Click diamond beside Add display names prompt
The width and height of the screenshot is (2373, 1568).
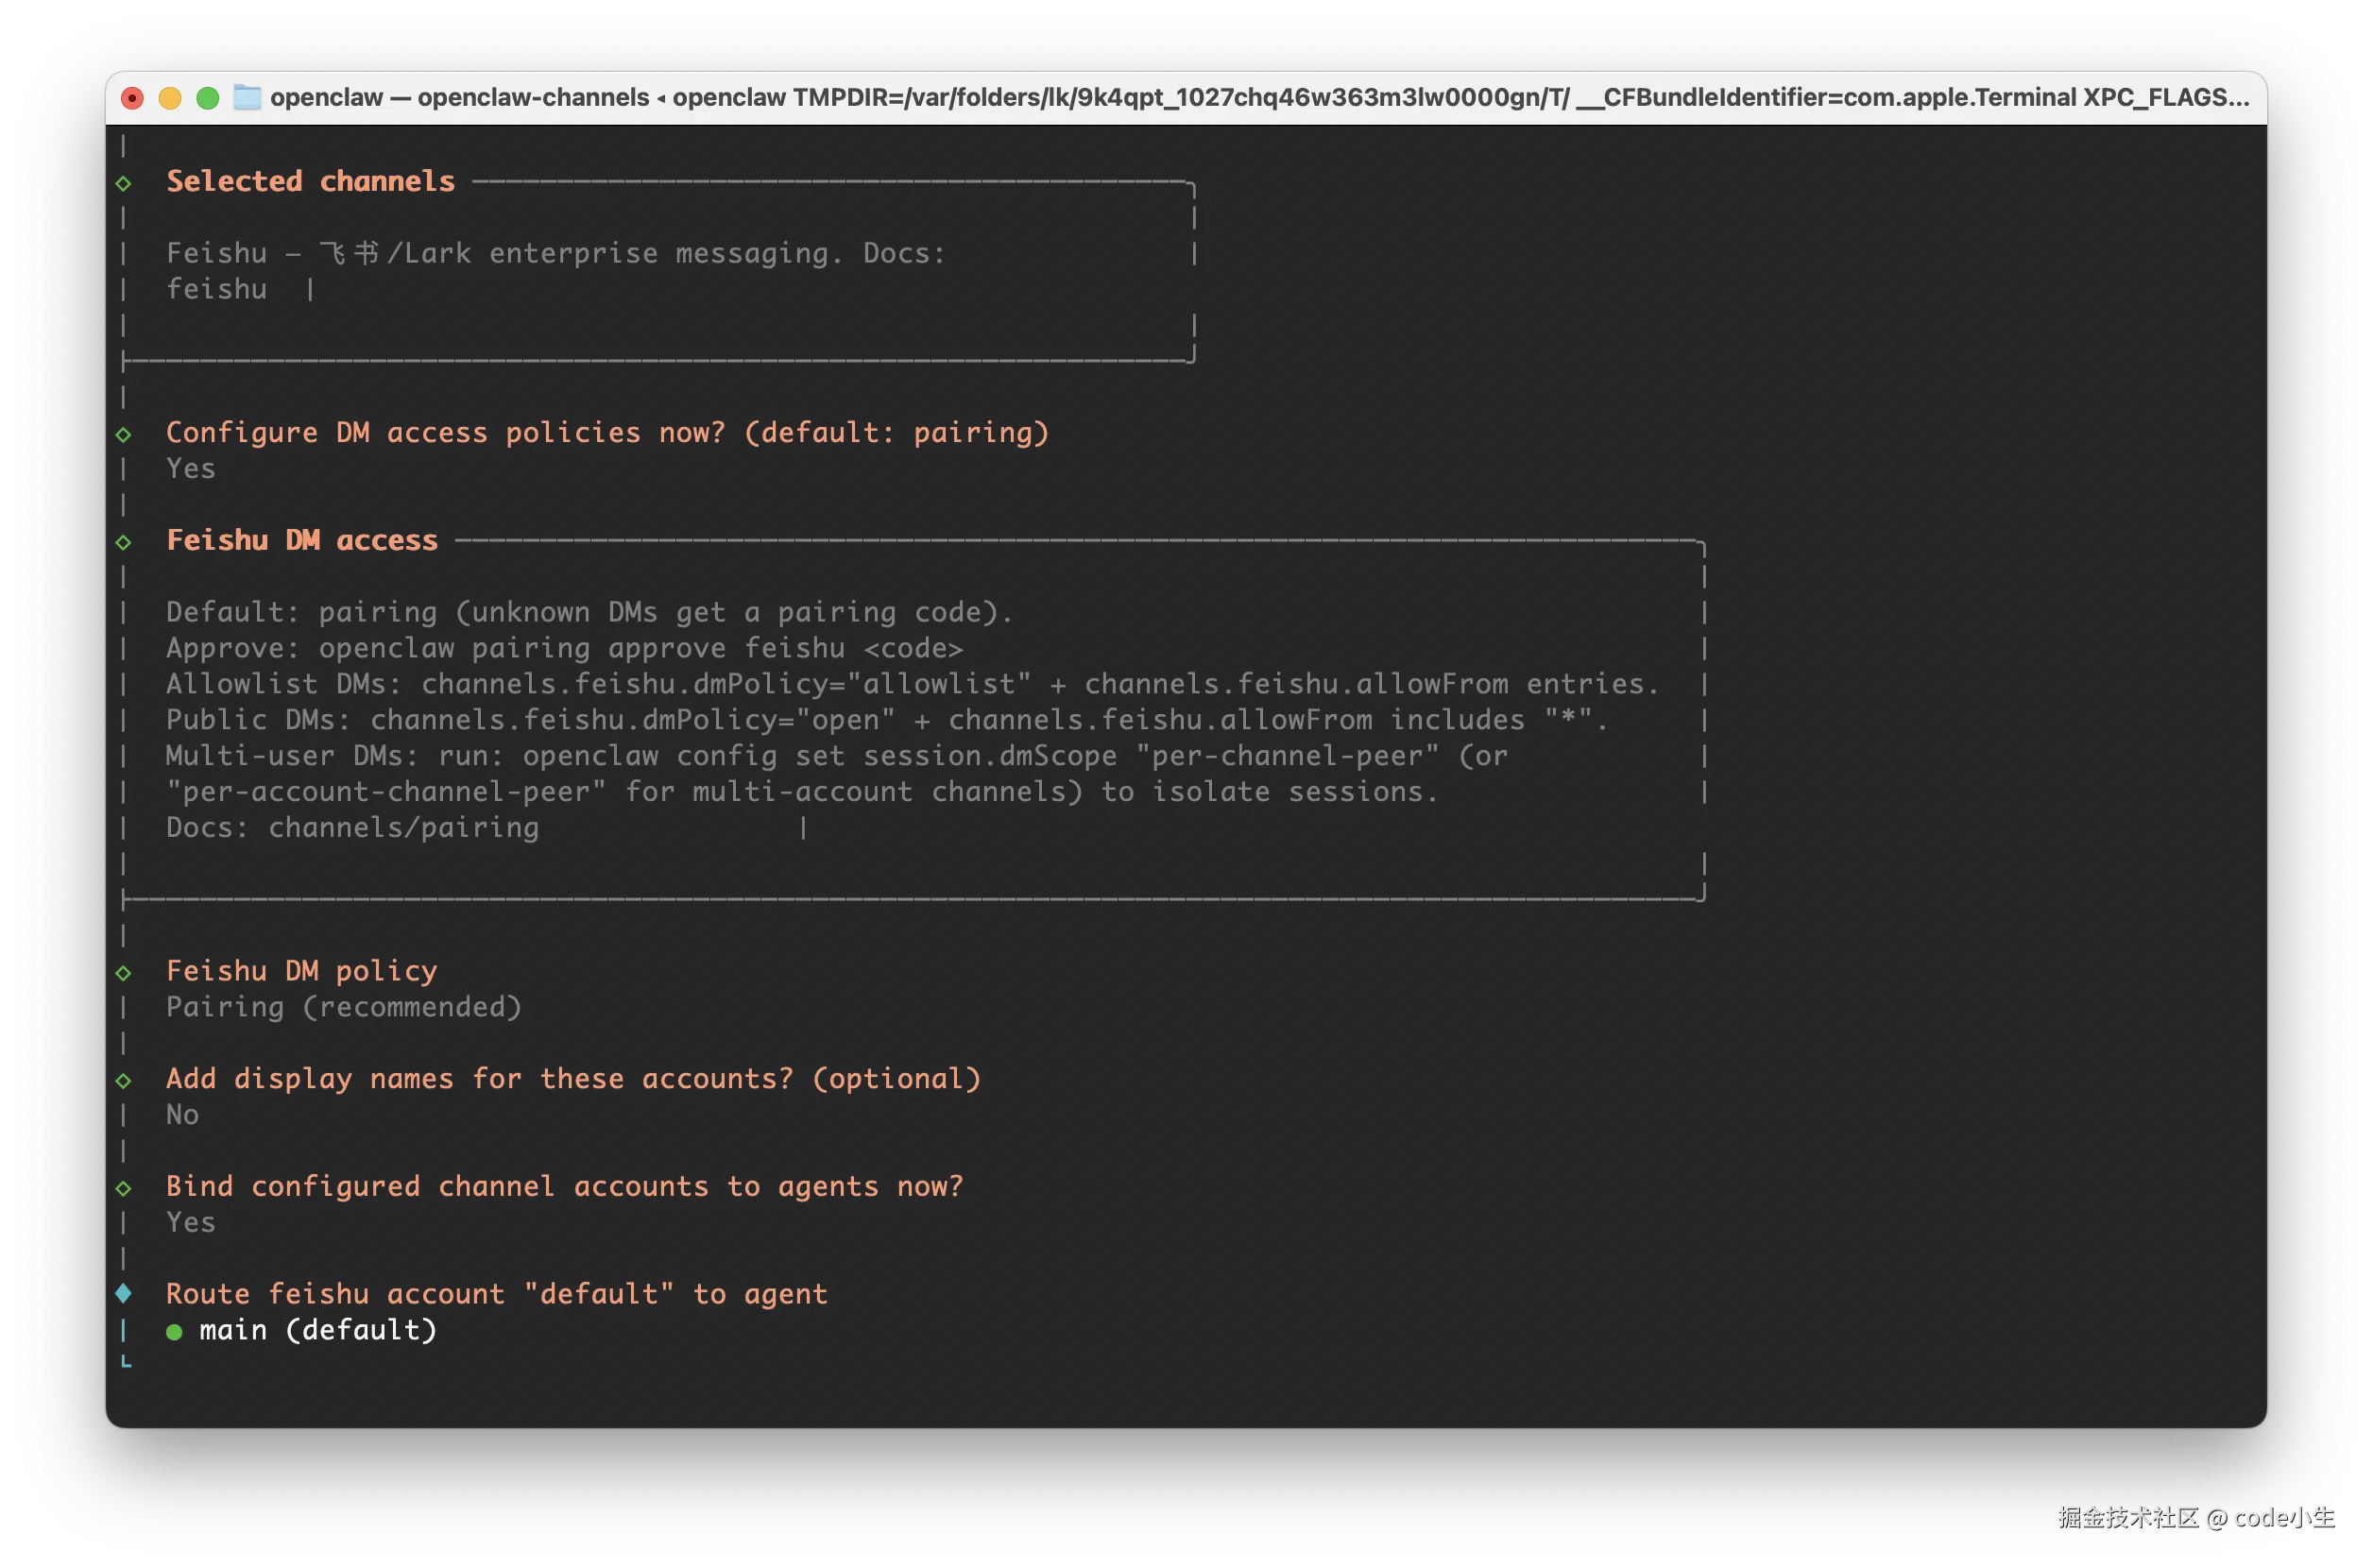point(123,1080)
